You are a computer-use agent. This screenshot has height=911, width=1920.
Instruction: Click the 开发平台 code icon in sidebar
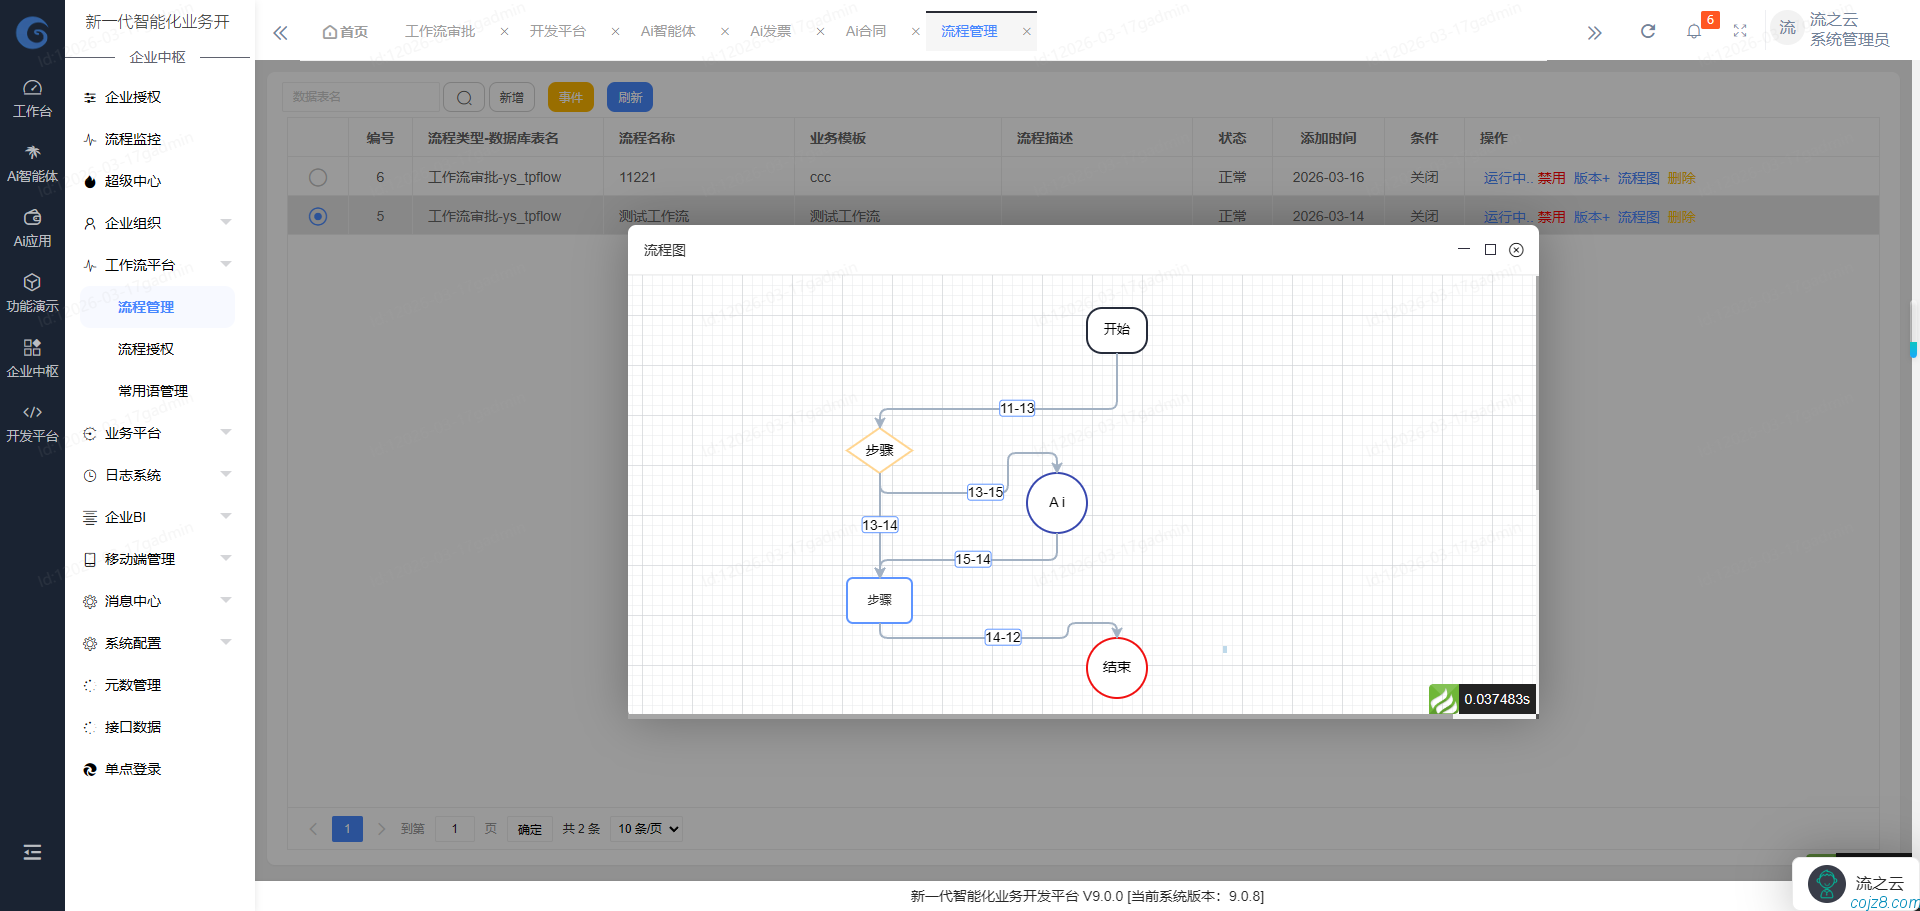(x=32, y=423)
